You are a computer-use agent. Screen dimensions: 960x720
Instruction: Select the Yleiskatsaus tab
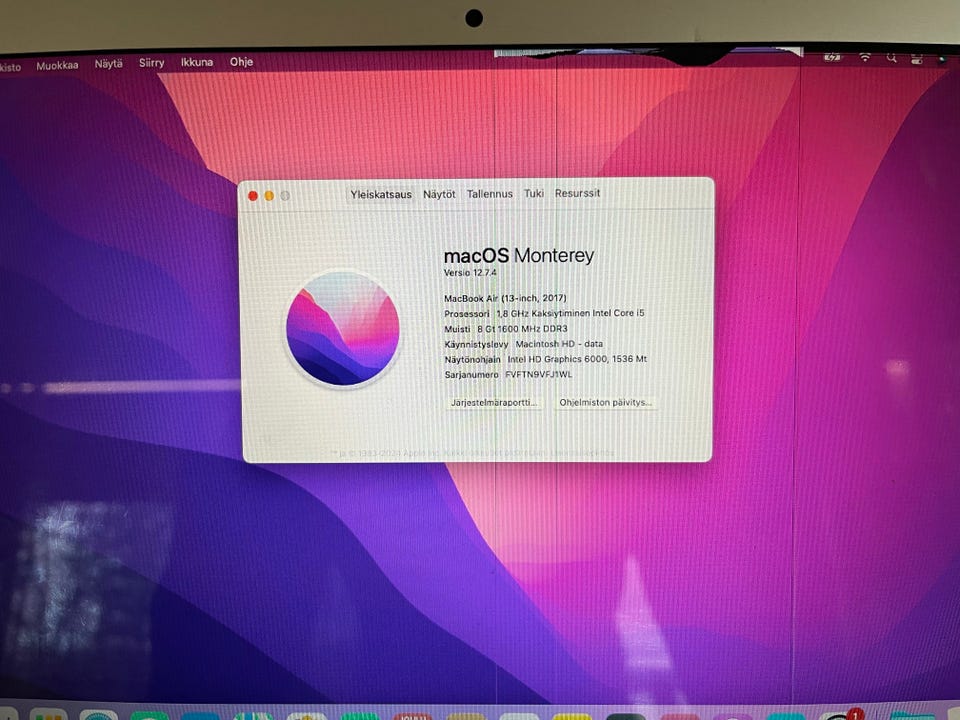(x=381, y=195)
